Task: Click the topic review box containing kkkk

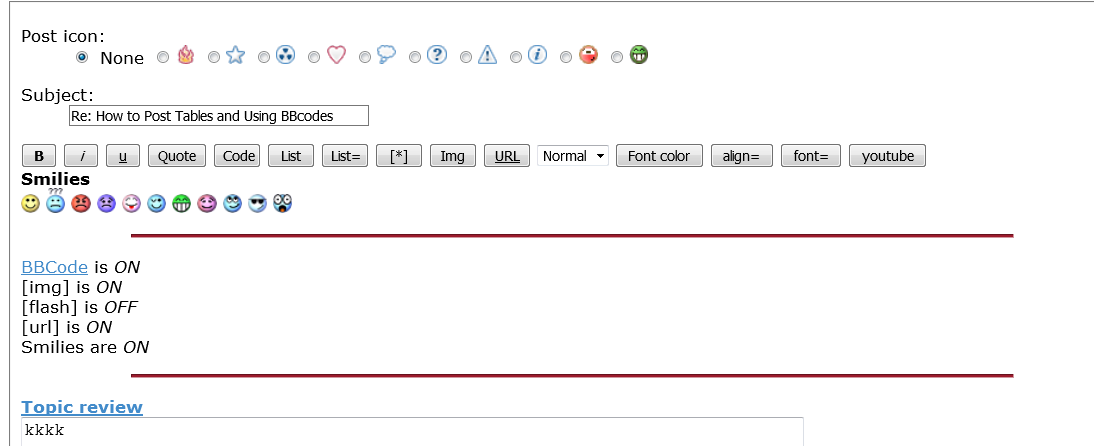Action: coord(412,431)
